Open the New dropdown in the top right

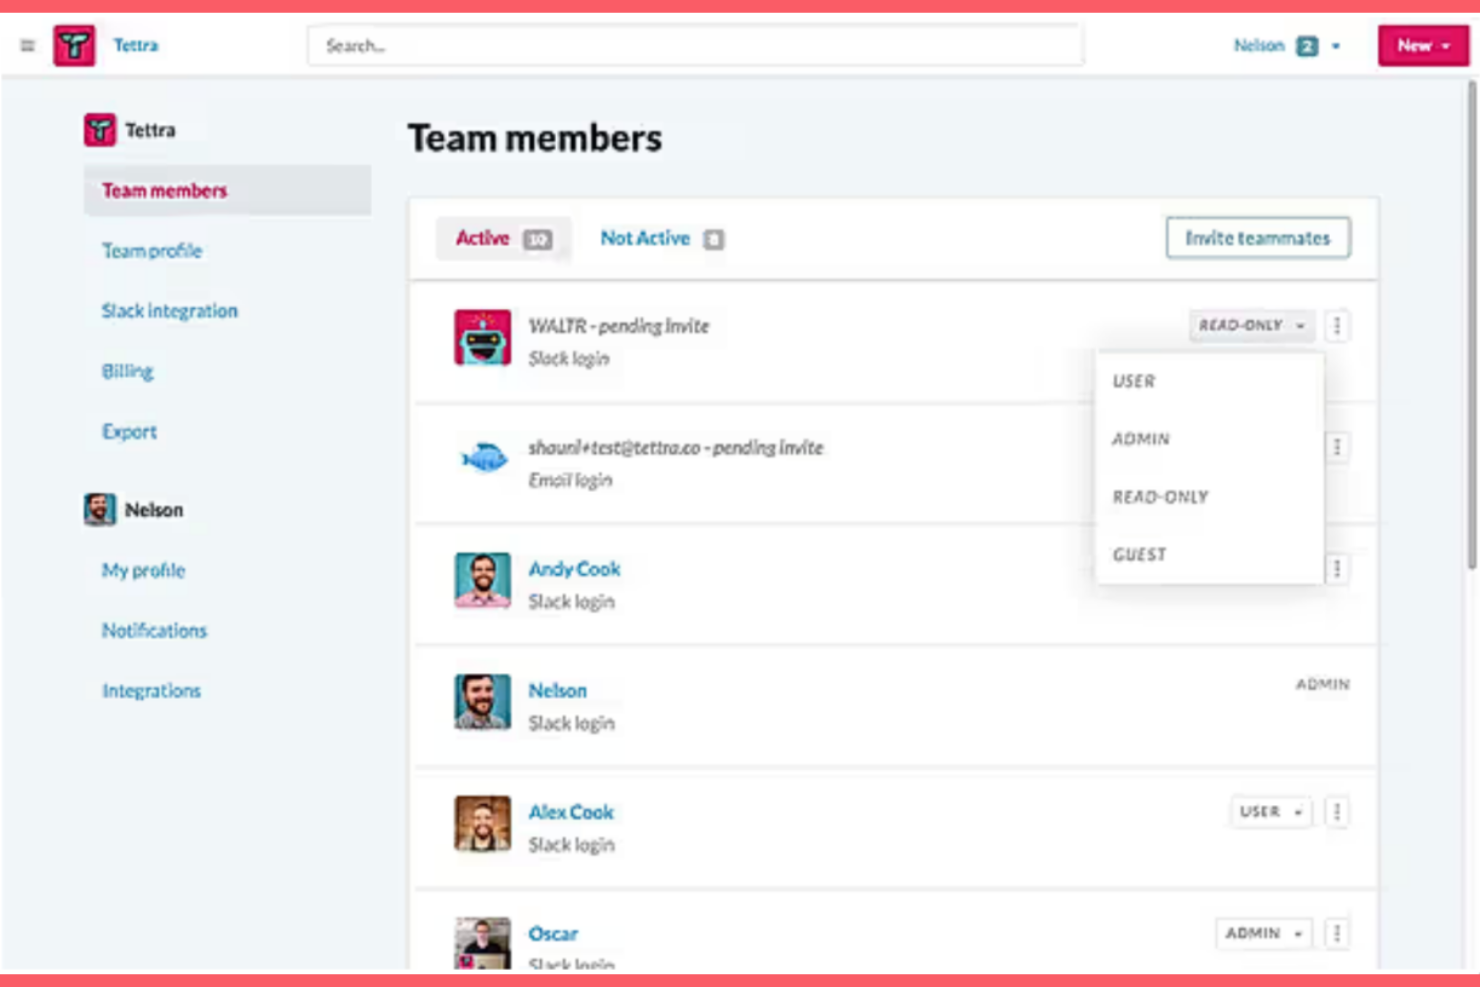click(x=1422, y=45)
